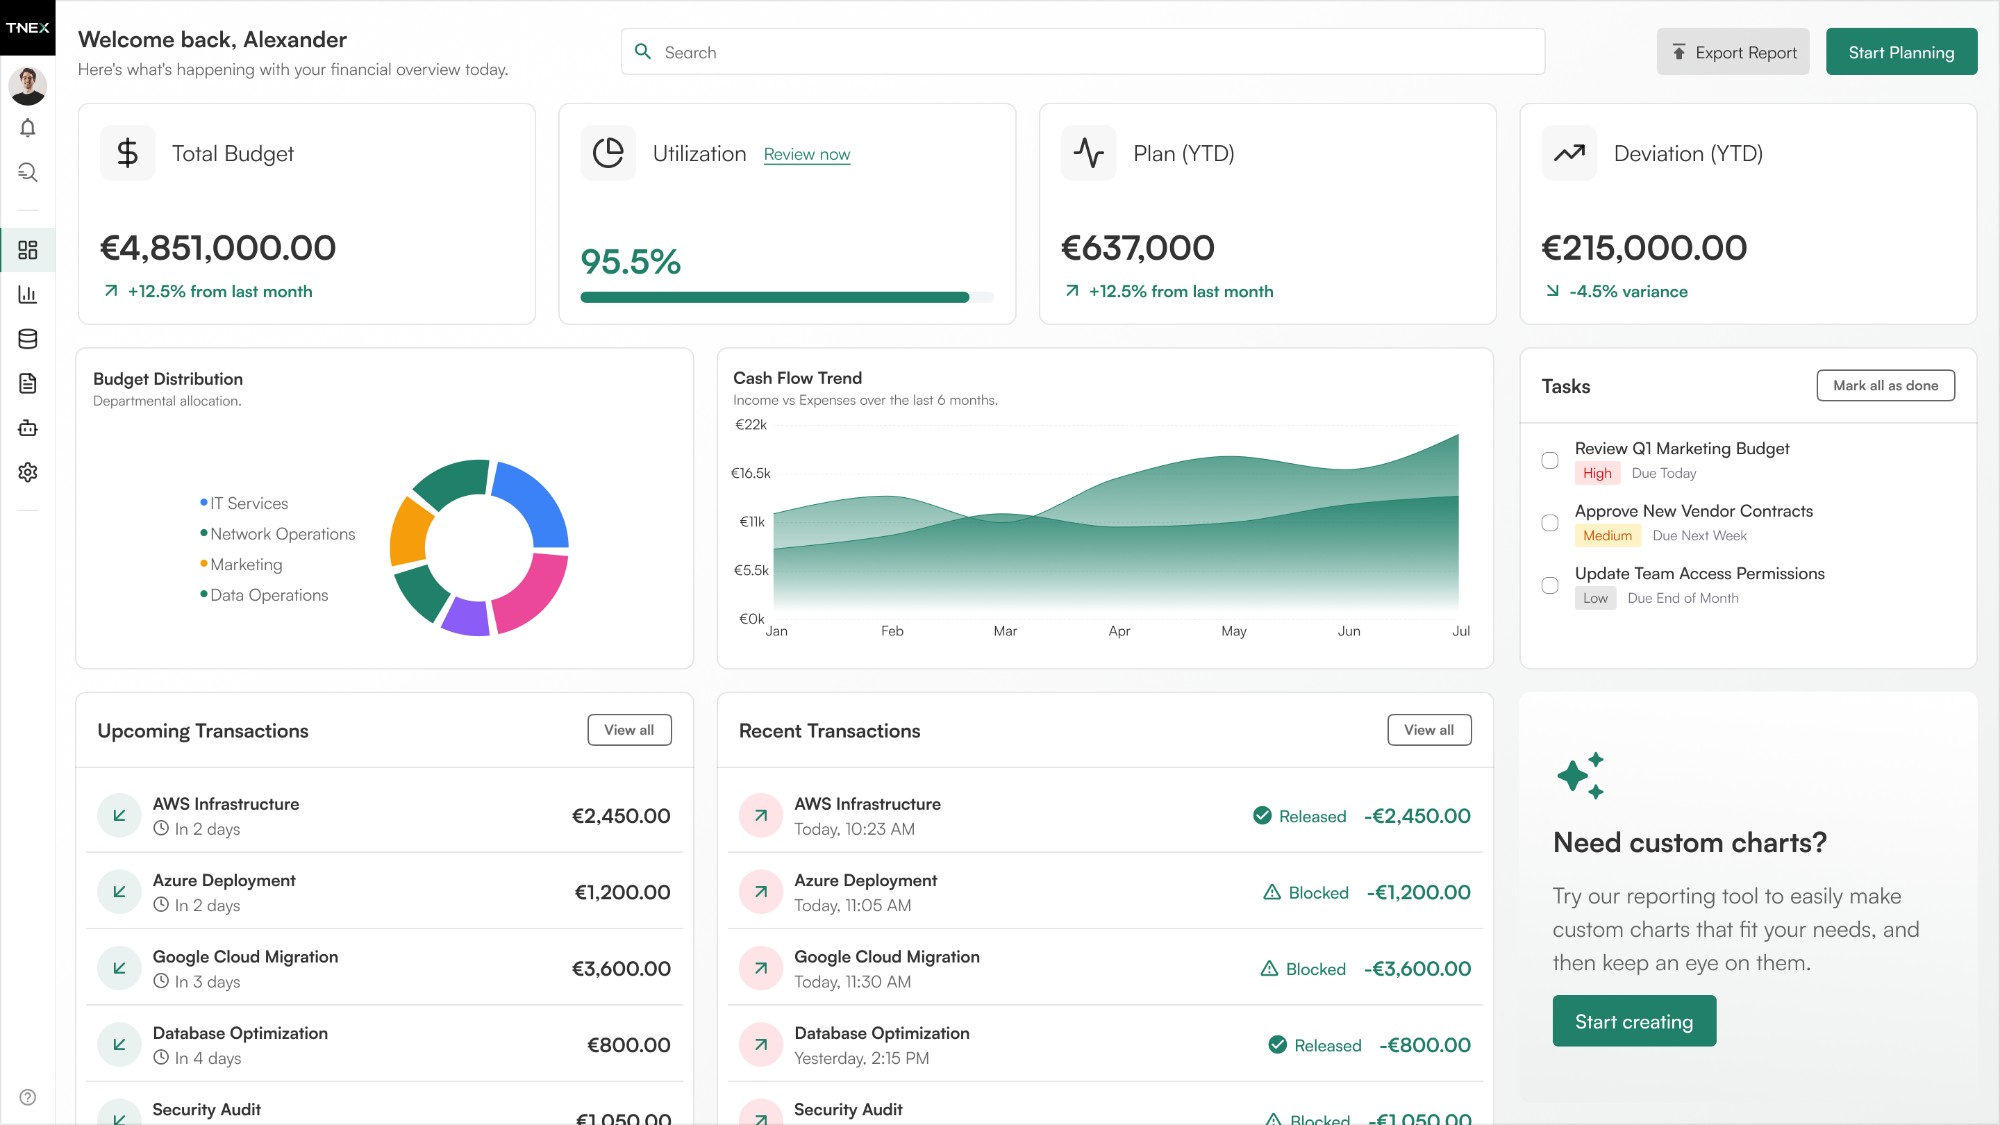Click the TNEX logo
Viewport: 2000px width, 1125px height.
28,27
